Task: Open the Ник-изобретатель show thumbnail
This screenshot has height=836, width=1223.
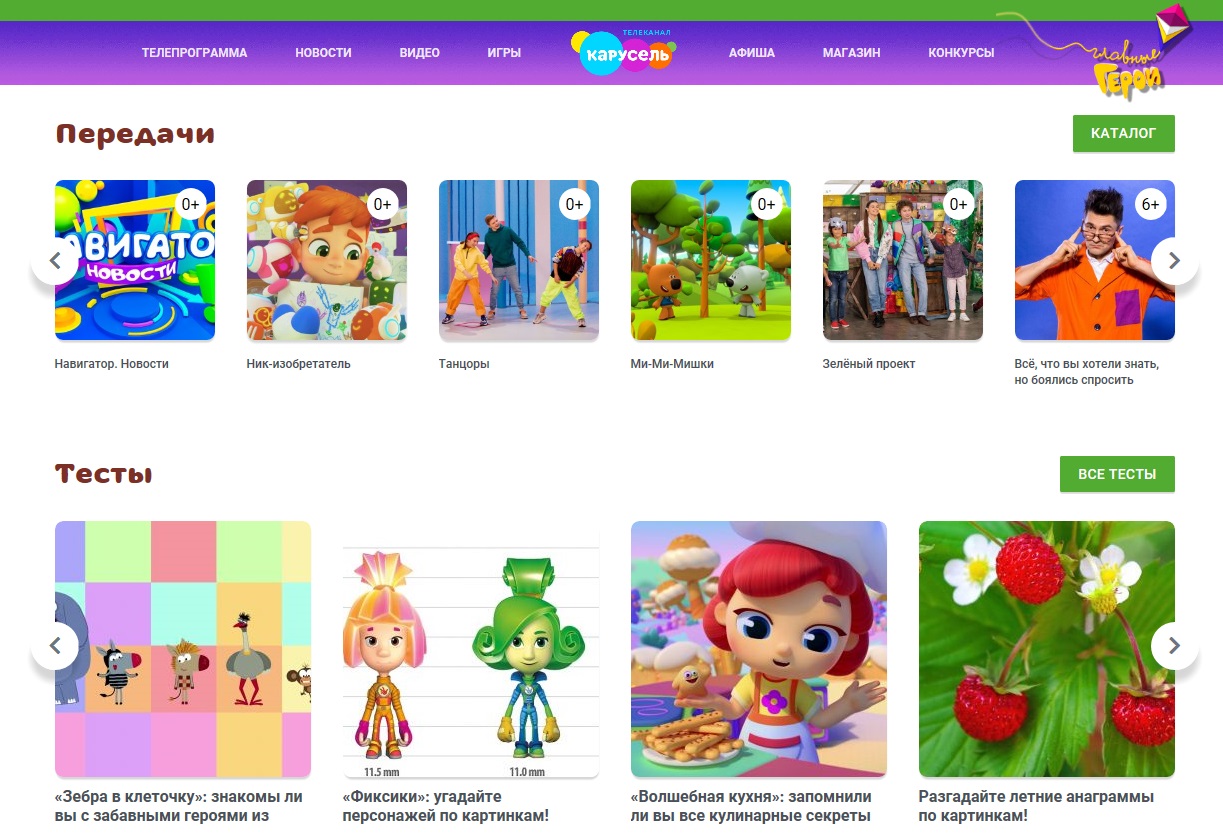Action: point(327,260)
